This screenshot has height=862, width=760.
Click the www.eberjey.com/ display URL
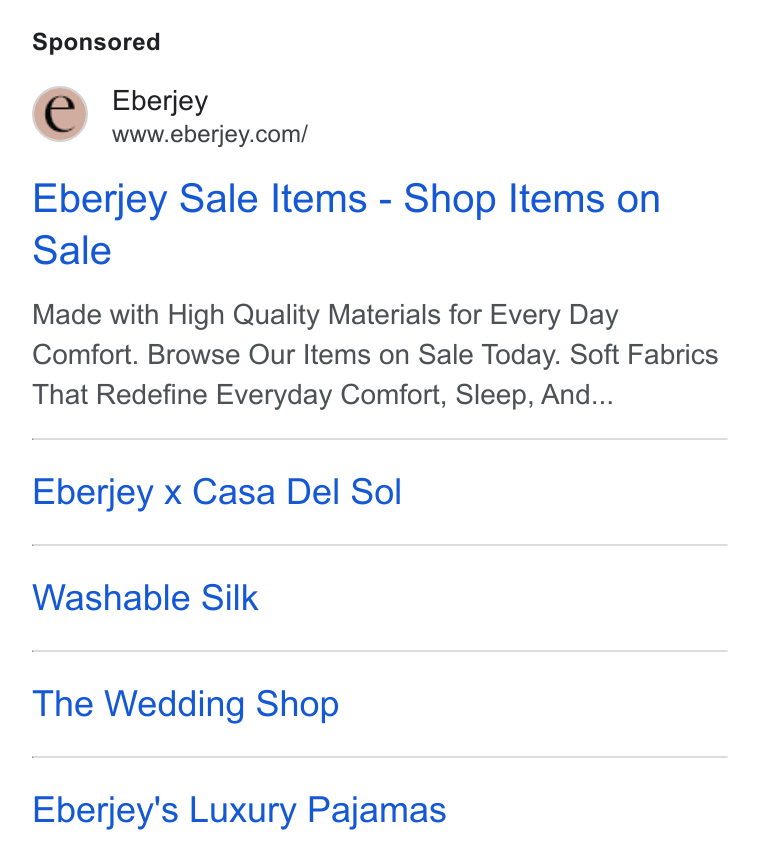click(210, 134)
